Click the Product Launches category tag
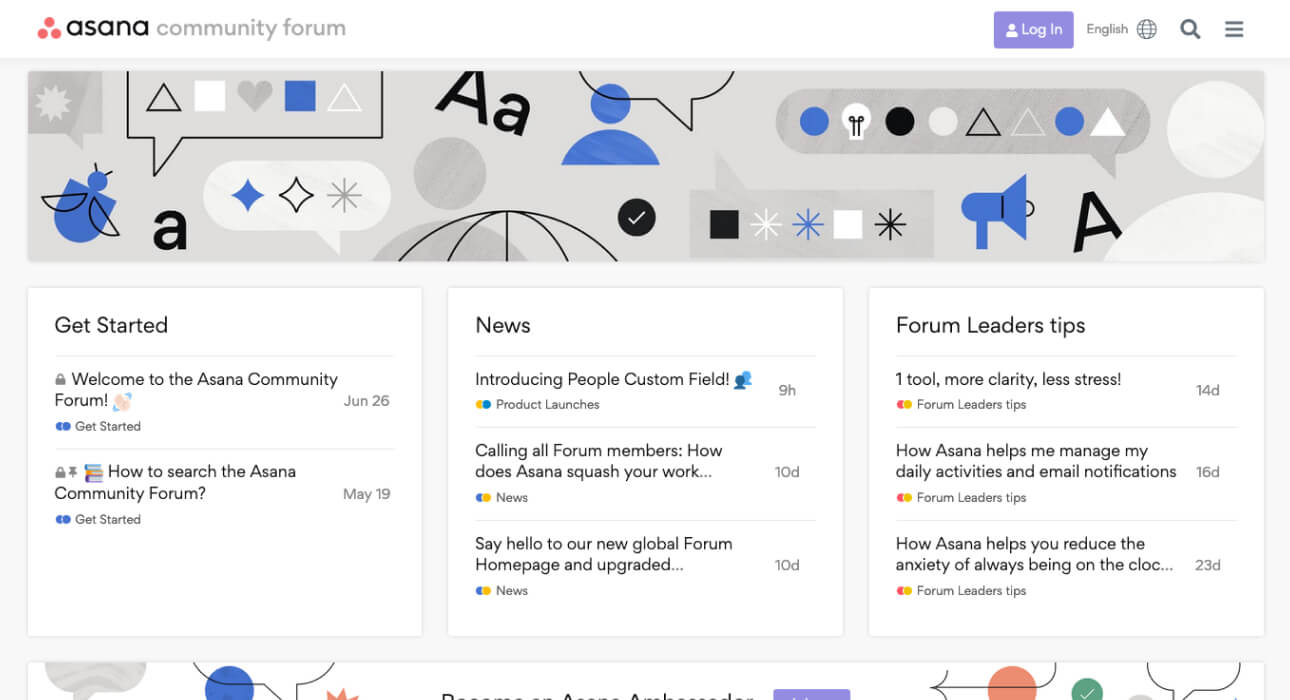Image resolution: width=1290 pixels, height=700 pixels. pyautogui.click(x=538, y=404)
